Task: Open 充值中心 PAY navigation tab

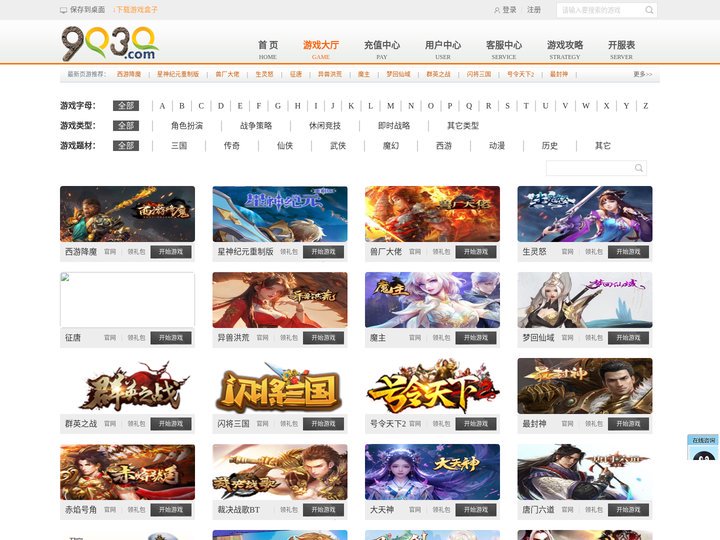Action: click(382, 50)
